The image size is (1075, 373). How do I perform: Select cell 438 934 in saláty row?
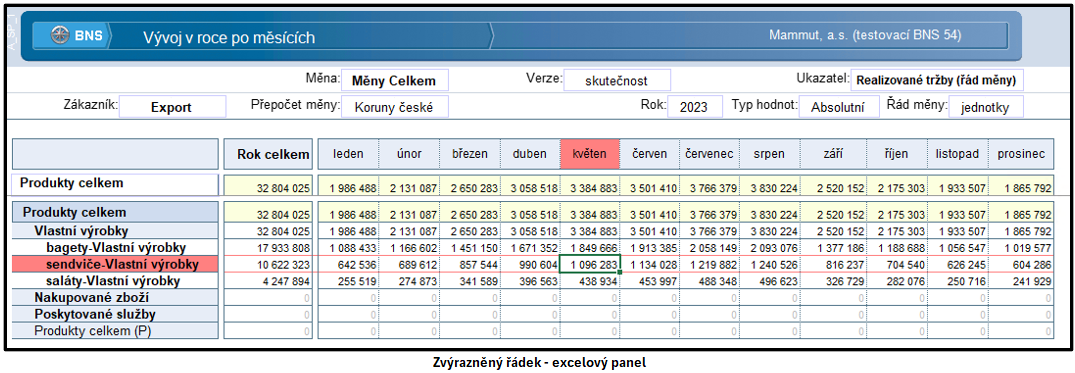pos(590,280)
